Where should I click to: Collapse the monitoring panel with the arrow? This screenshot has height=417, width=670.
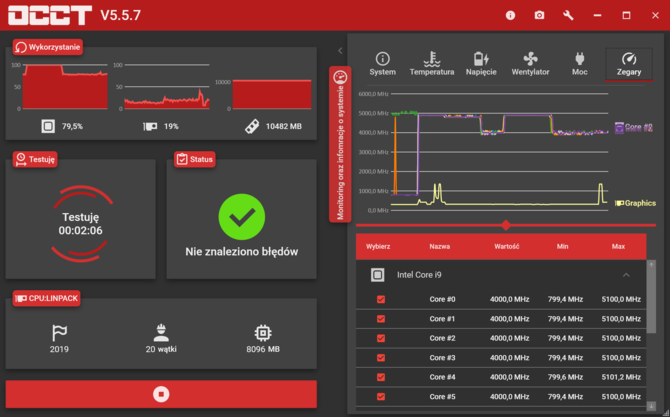pos(340,51)
